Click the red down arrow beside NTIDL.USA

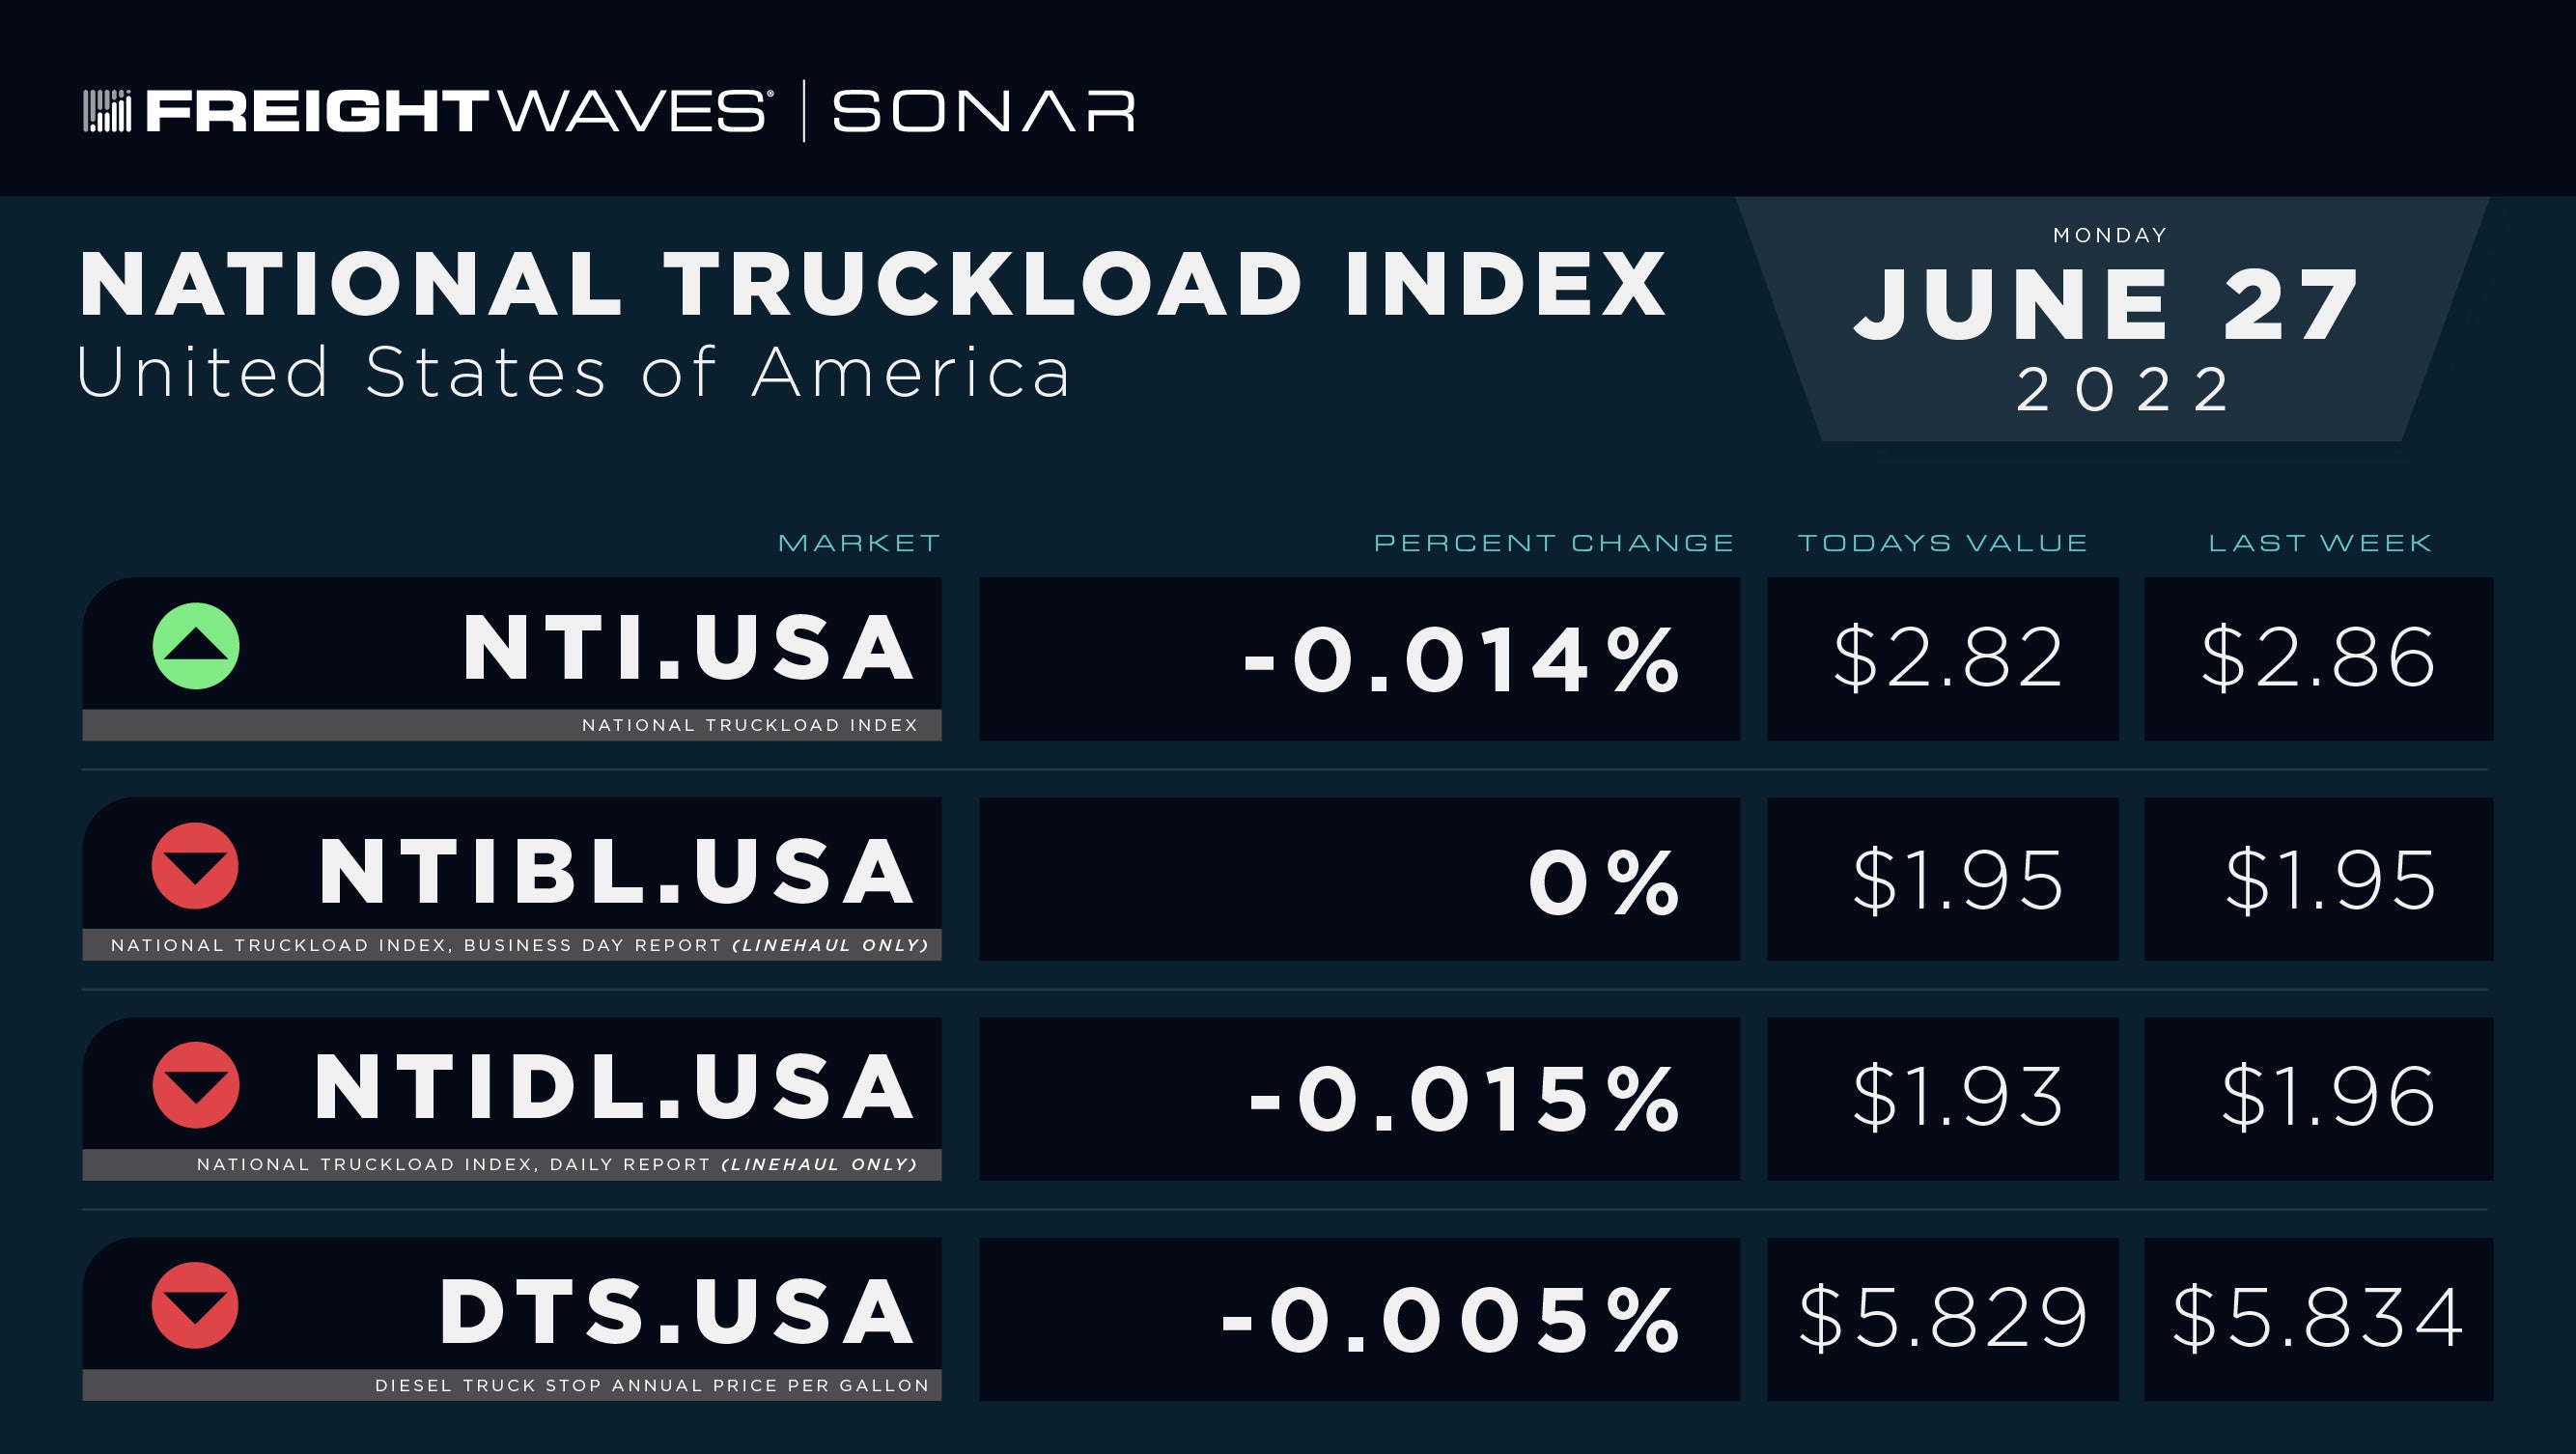(196, 1085)
